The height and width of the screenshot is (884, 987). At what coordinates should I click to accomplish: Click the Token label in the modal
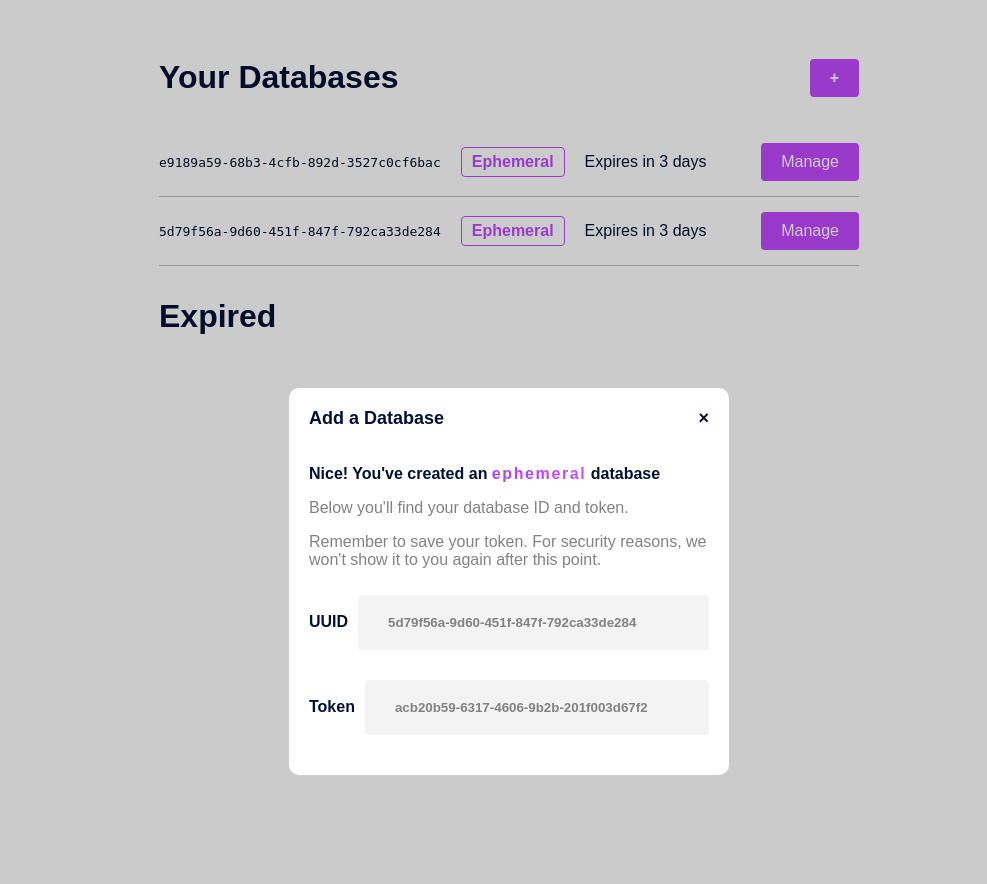click(331, 707)
